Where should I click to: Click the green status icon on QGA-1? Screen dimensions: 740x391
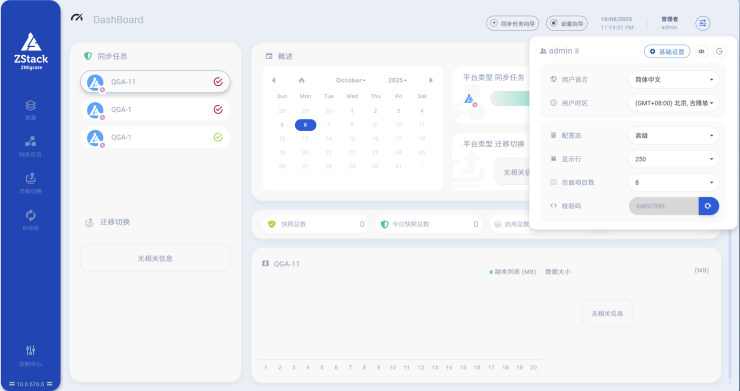coord(218,137)
